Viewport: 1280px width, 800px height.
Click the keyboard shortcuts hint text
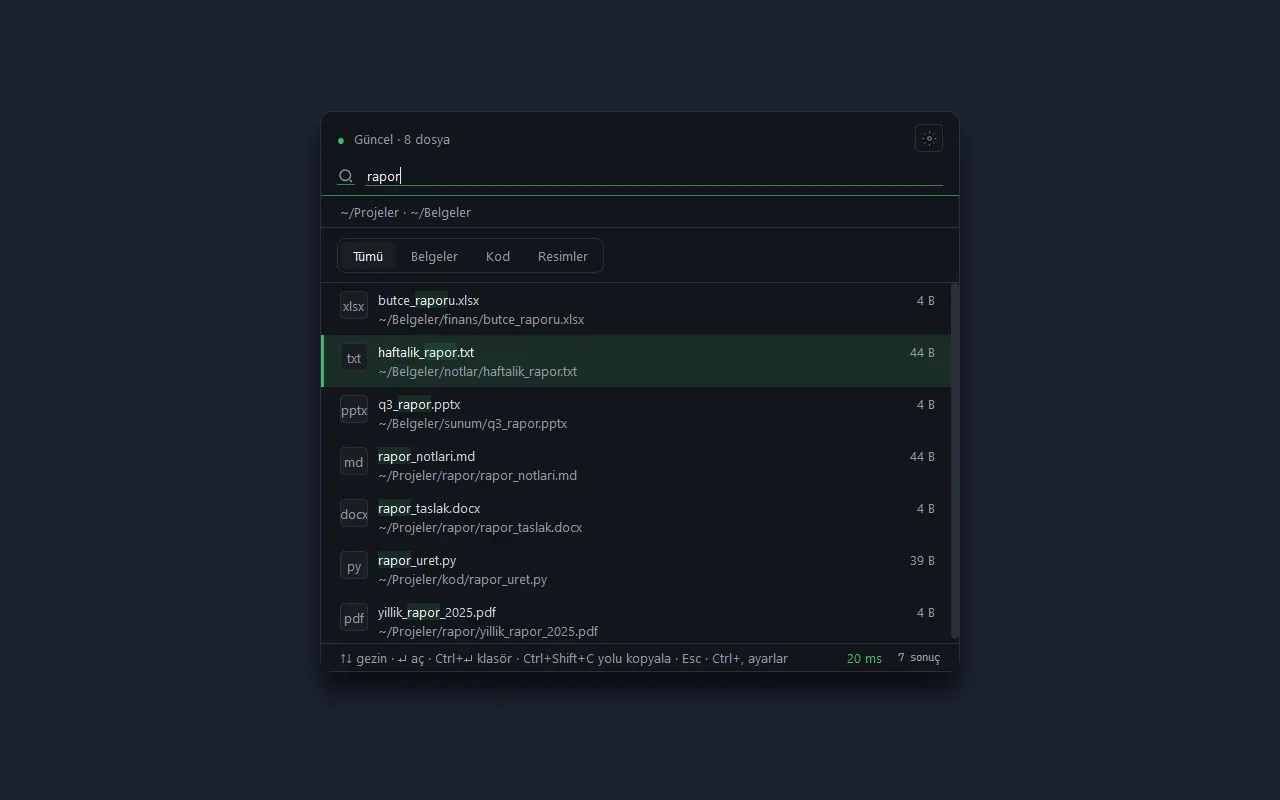(564, 658)
